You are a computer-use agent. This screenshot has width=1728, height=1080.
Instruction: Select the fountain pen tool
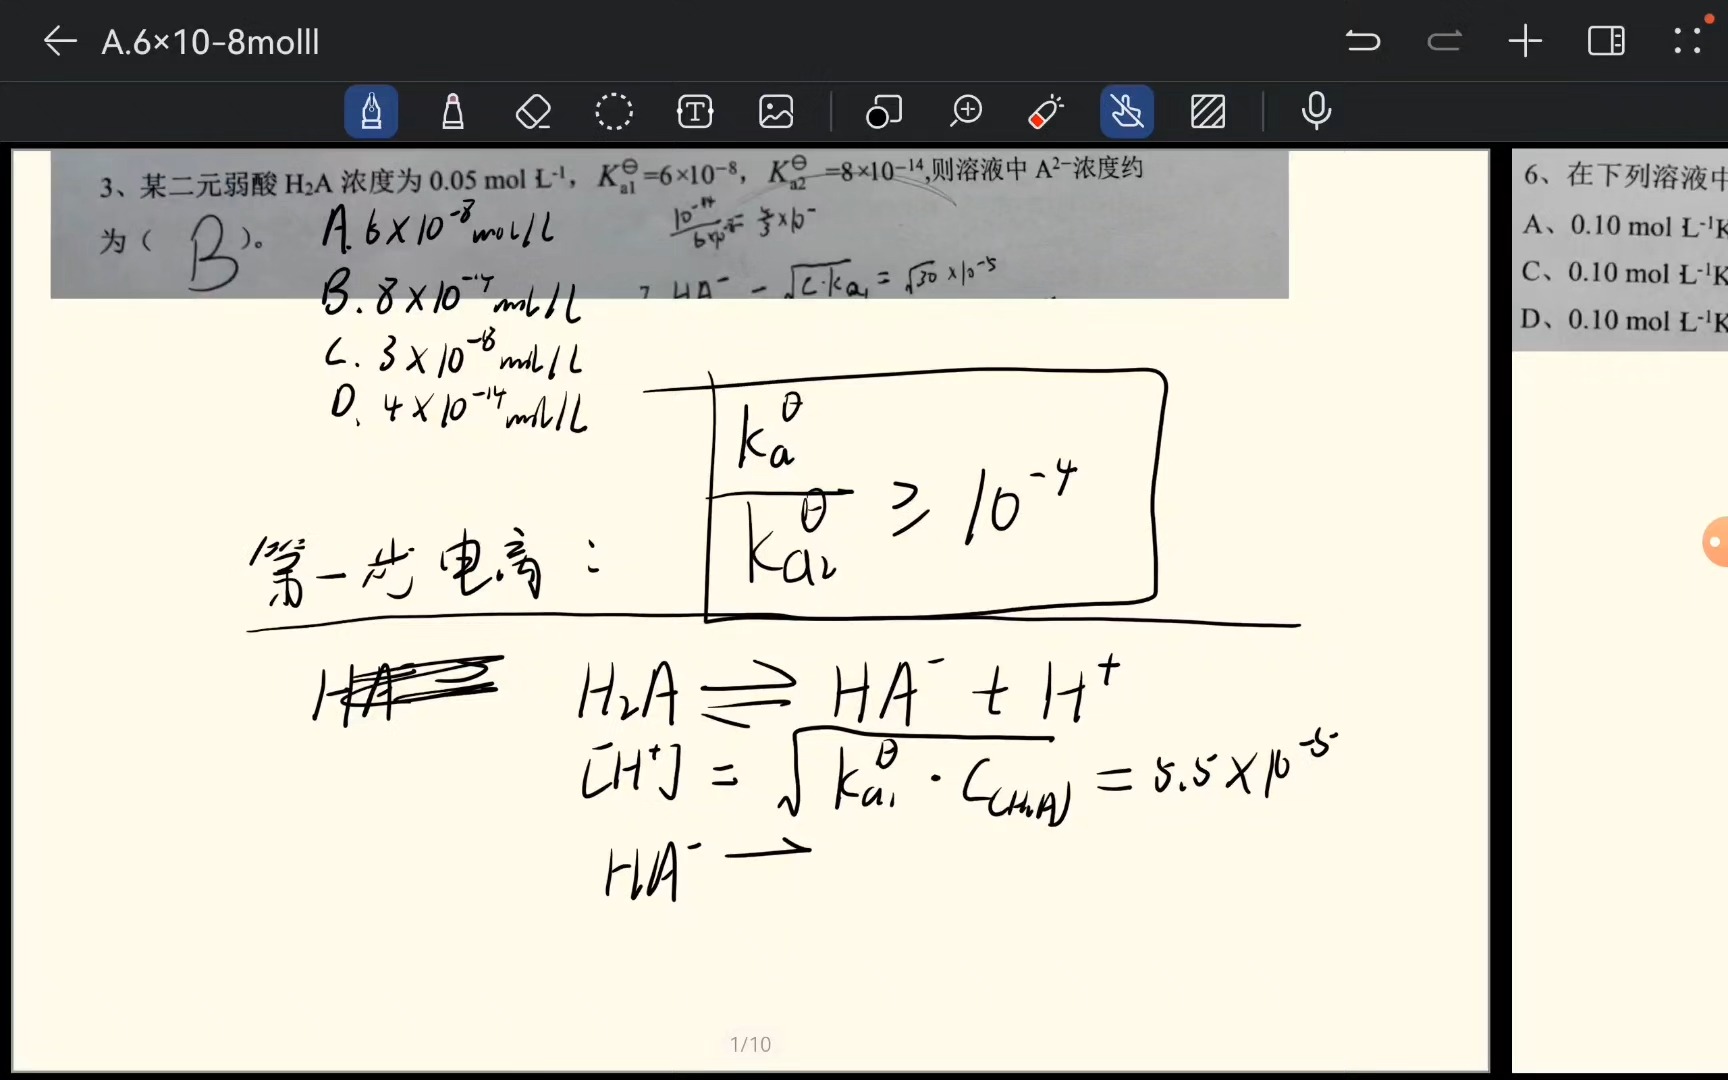[371, 111]
